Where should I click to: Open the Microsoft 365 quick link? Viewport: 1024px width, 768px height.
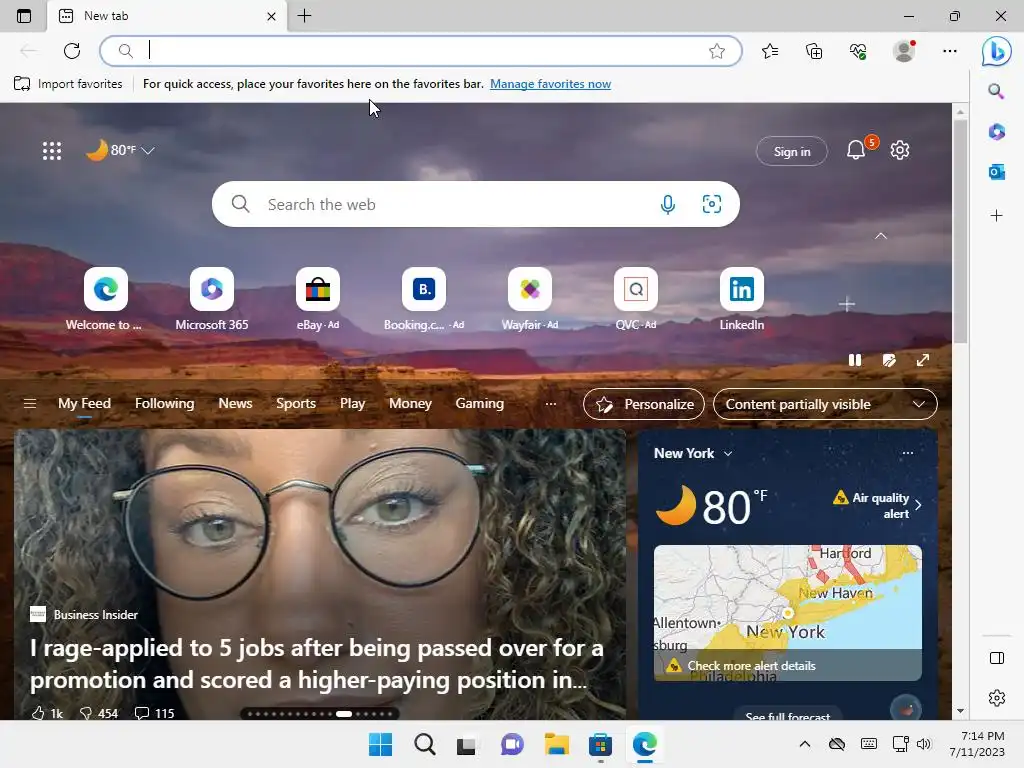point(212,299)
